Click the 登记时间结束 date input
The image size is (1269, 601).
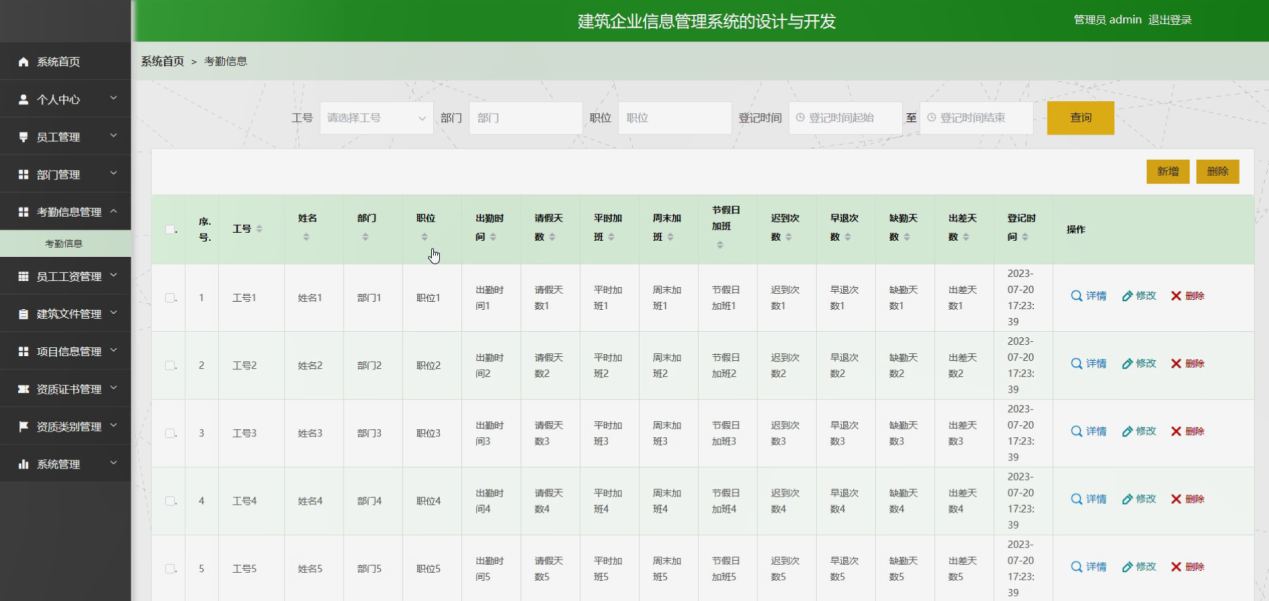977,118
